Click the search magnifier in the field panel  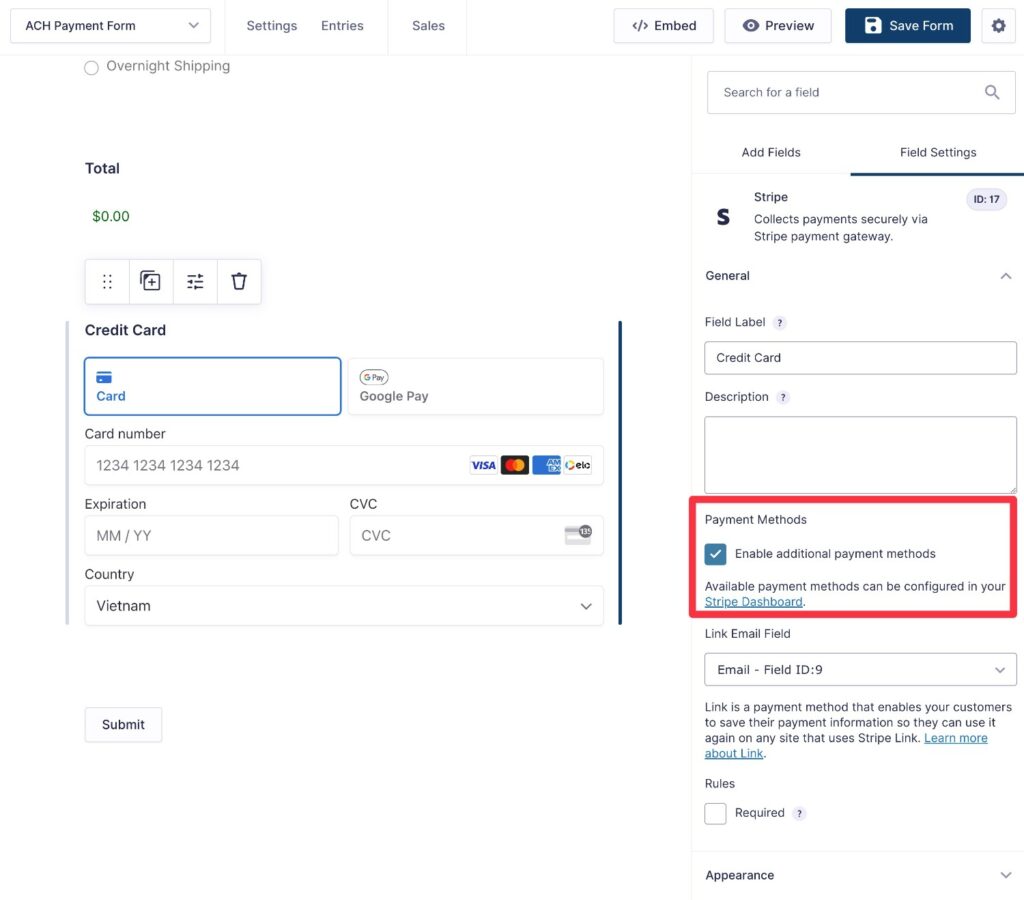[992, 91]
